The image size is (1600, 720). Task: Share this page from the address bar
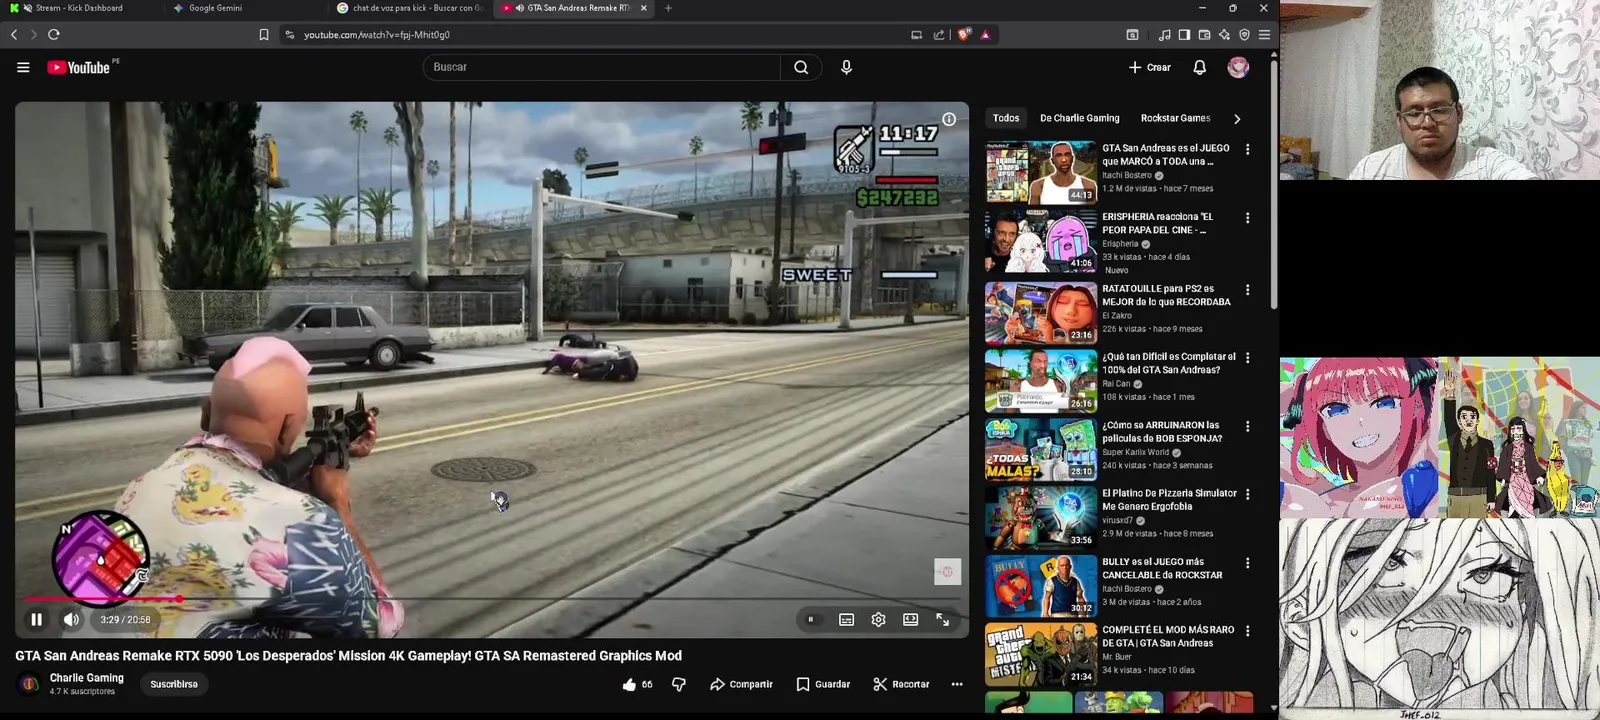(x=939, y=34)
